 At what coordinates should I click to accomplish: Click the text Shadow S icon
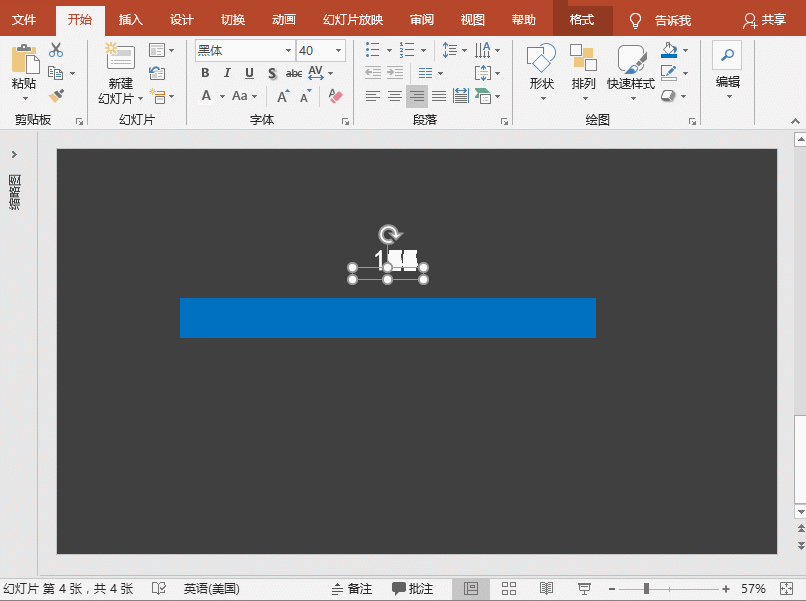click(x=272, y=73)
